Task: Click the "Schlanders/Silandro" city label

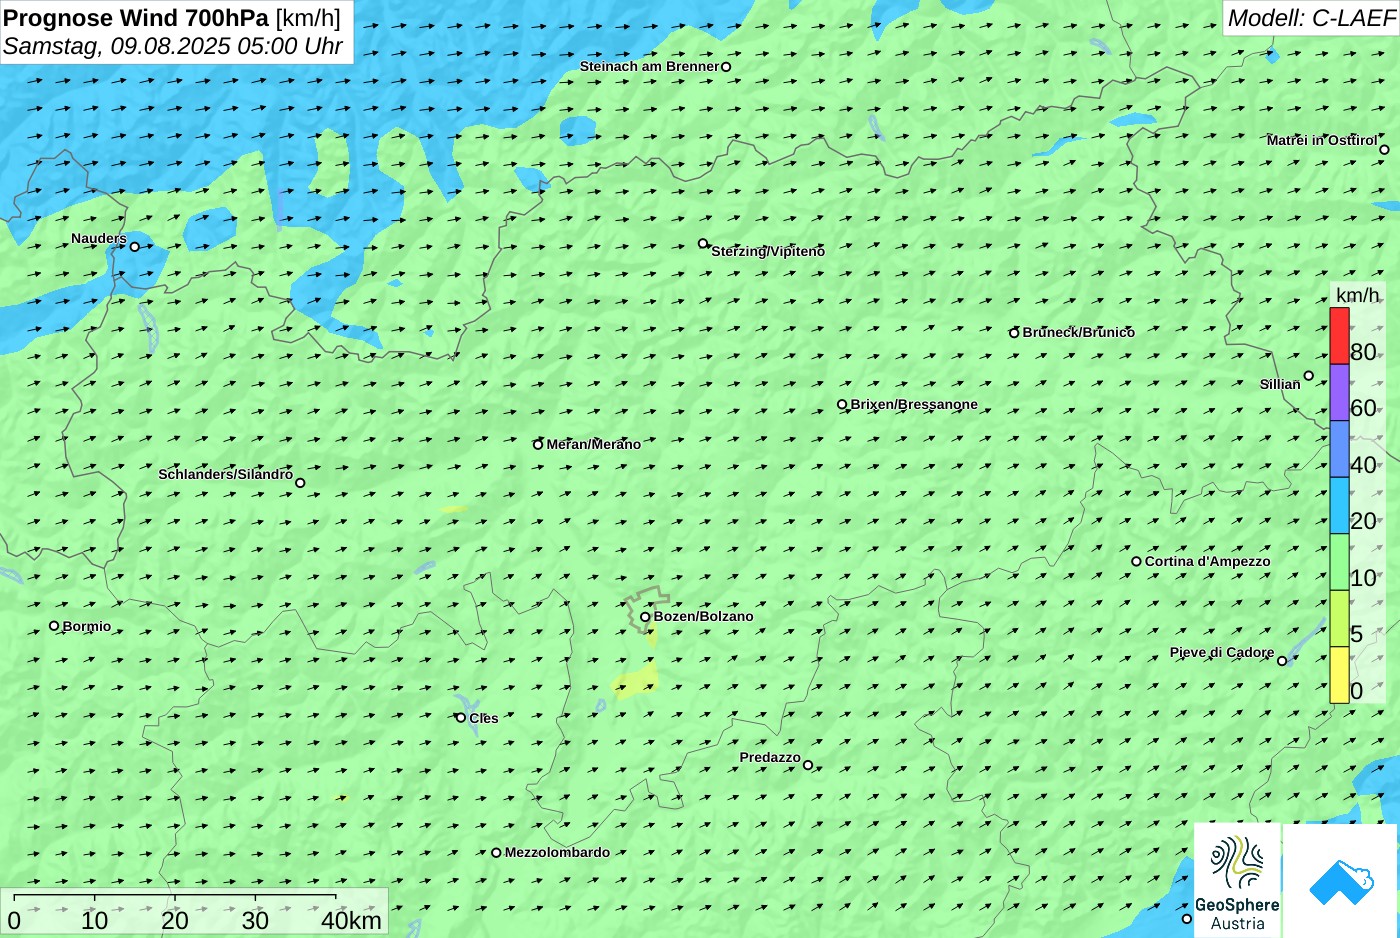Action: (x=226, y=474)
